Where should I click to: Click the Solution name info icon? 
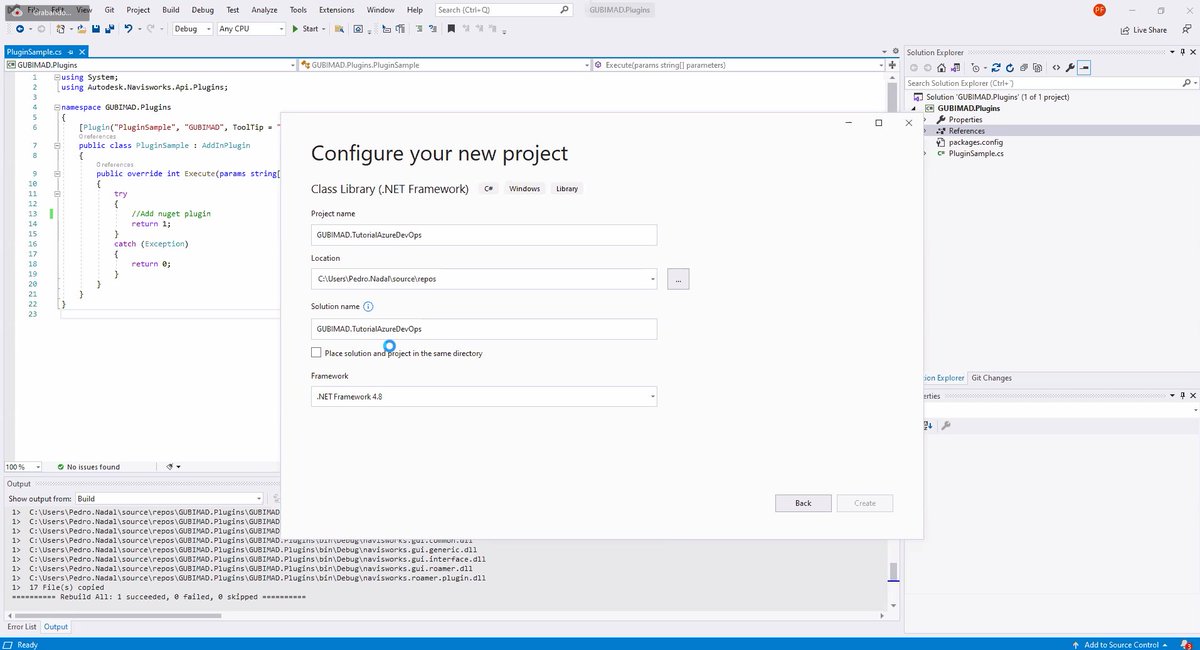[x=368, y=307]
